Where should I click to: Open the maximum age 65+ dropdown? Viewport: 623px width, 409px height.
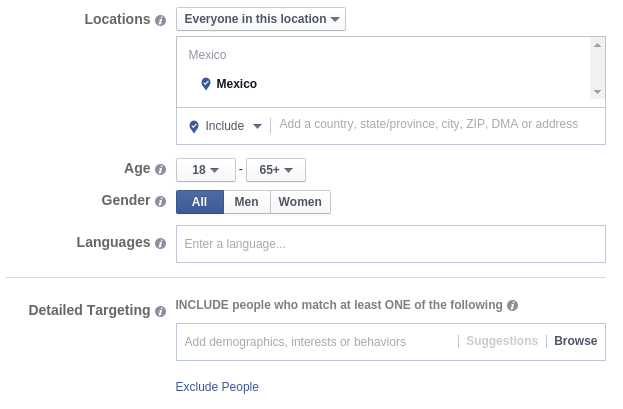(x=276, y=170)
